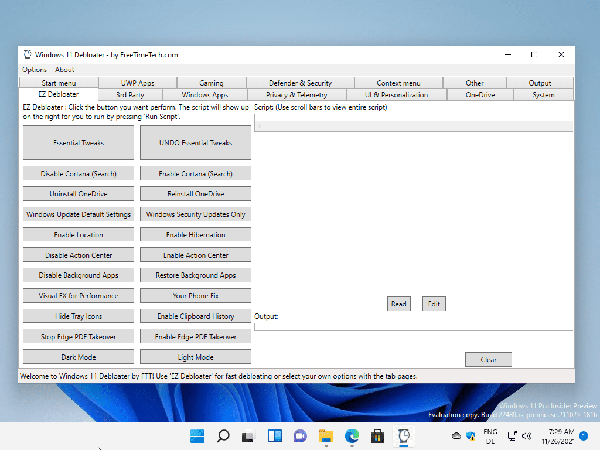600x450 pixels.
Task: Switch to the Windows Apps tab
Action: [x=205, y=95]
